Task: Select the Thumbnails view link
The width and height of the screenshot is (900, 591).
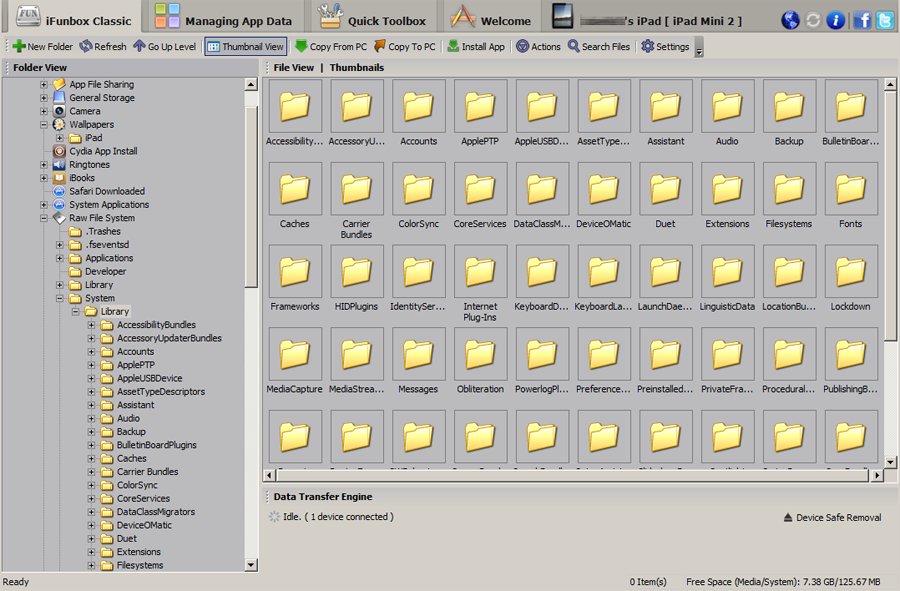Action: [356, 68]
